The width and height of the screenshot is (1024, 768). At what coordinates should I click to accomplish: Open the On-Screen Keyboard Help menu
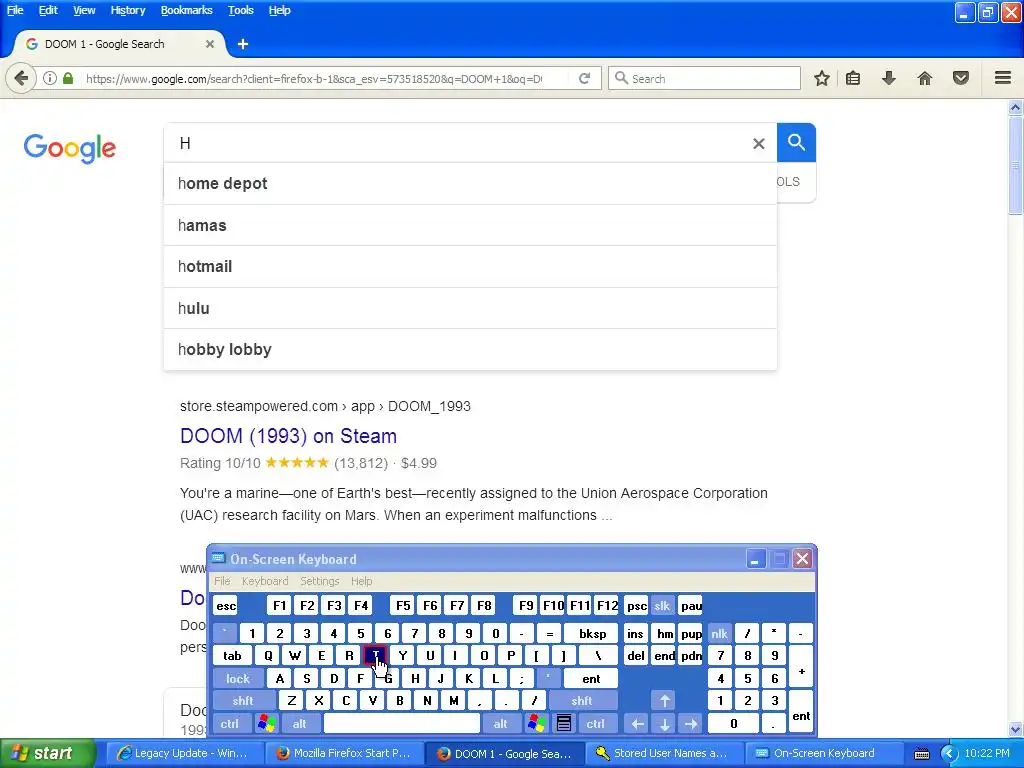point(361,581)
